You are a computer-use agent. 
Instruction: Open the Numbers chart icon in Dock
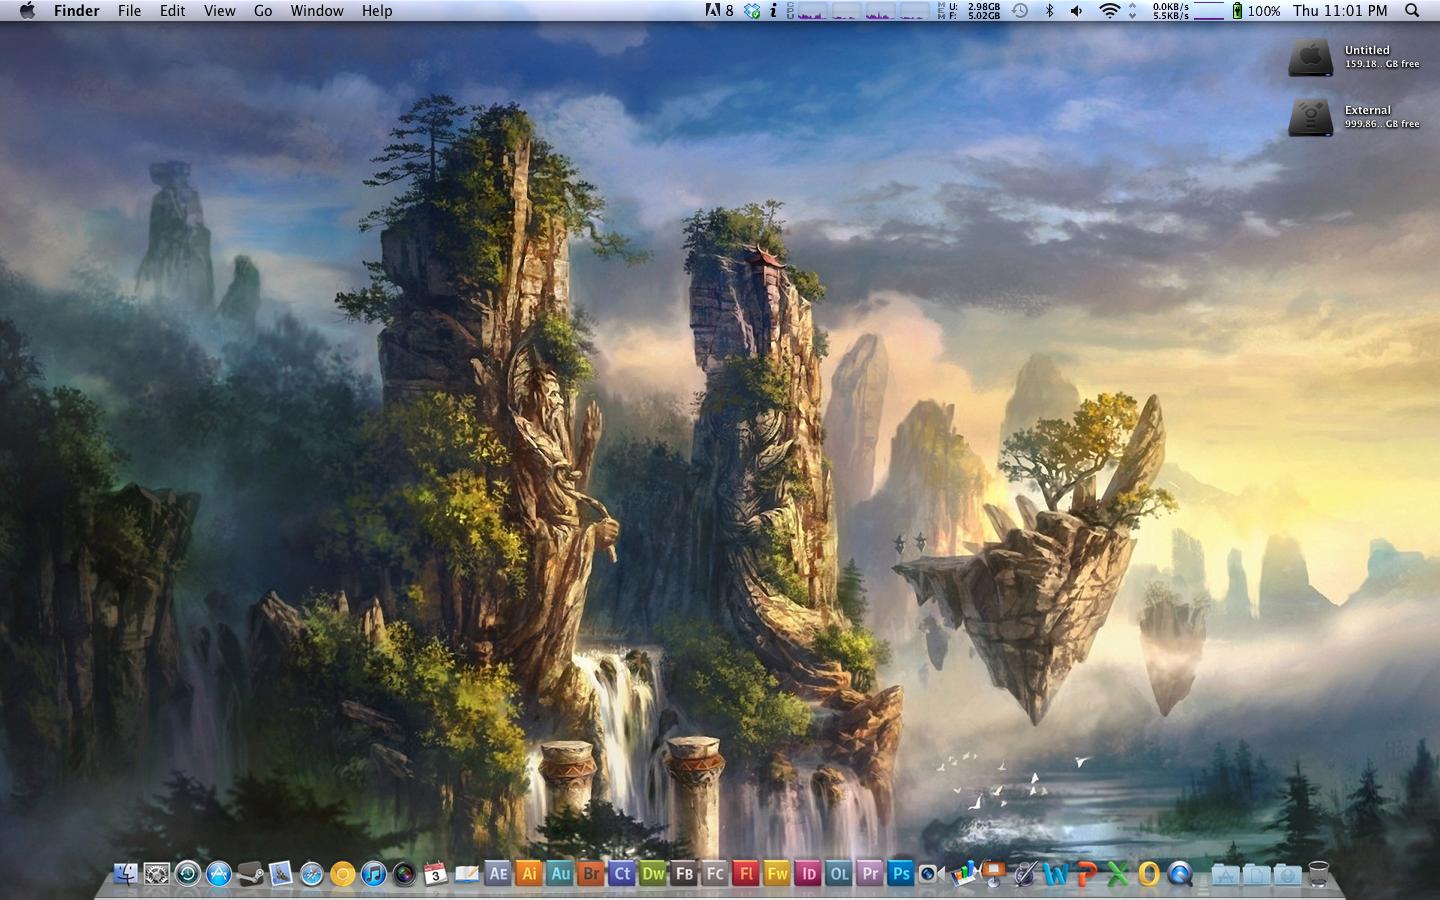[963, 874]
